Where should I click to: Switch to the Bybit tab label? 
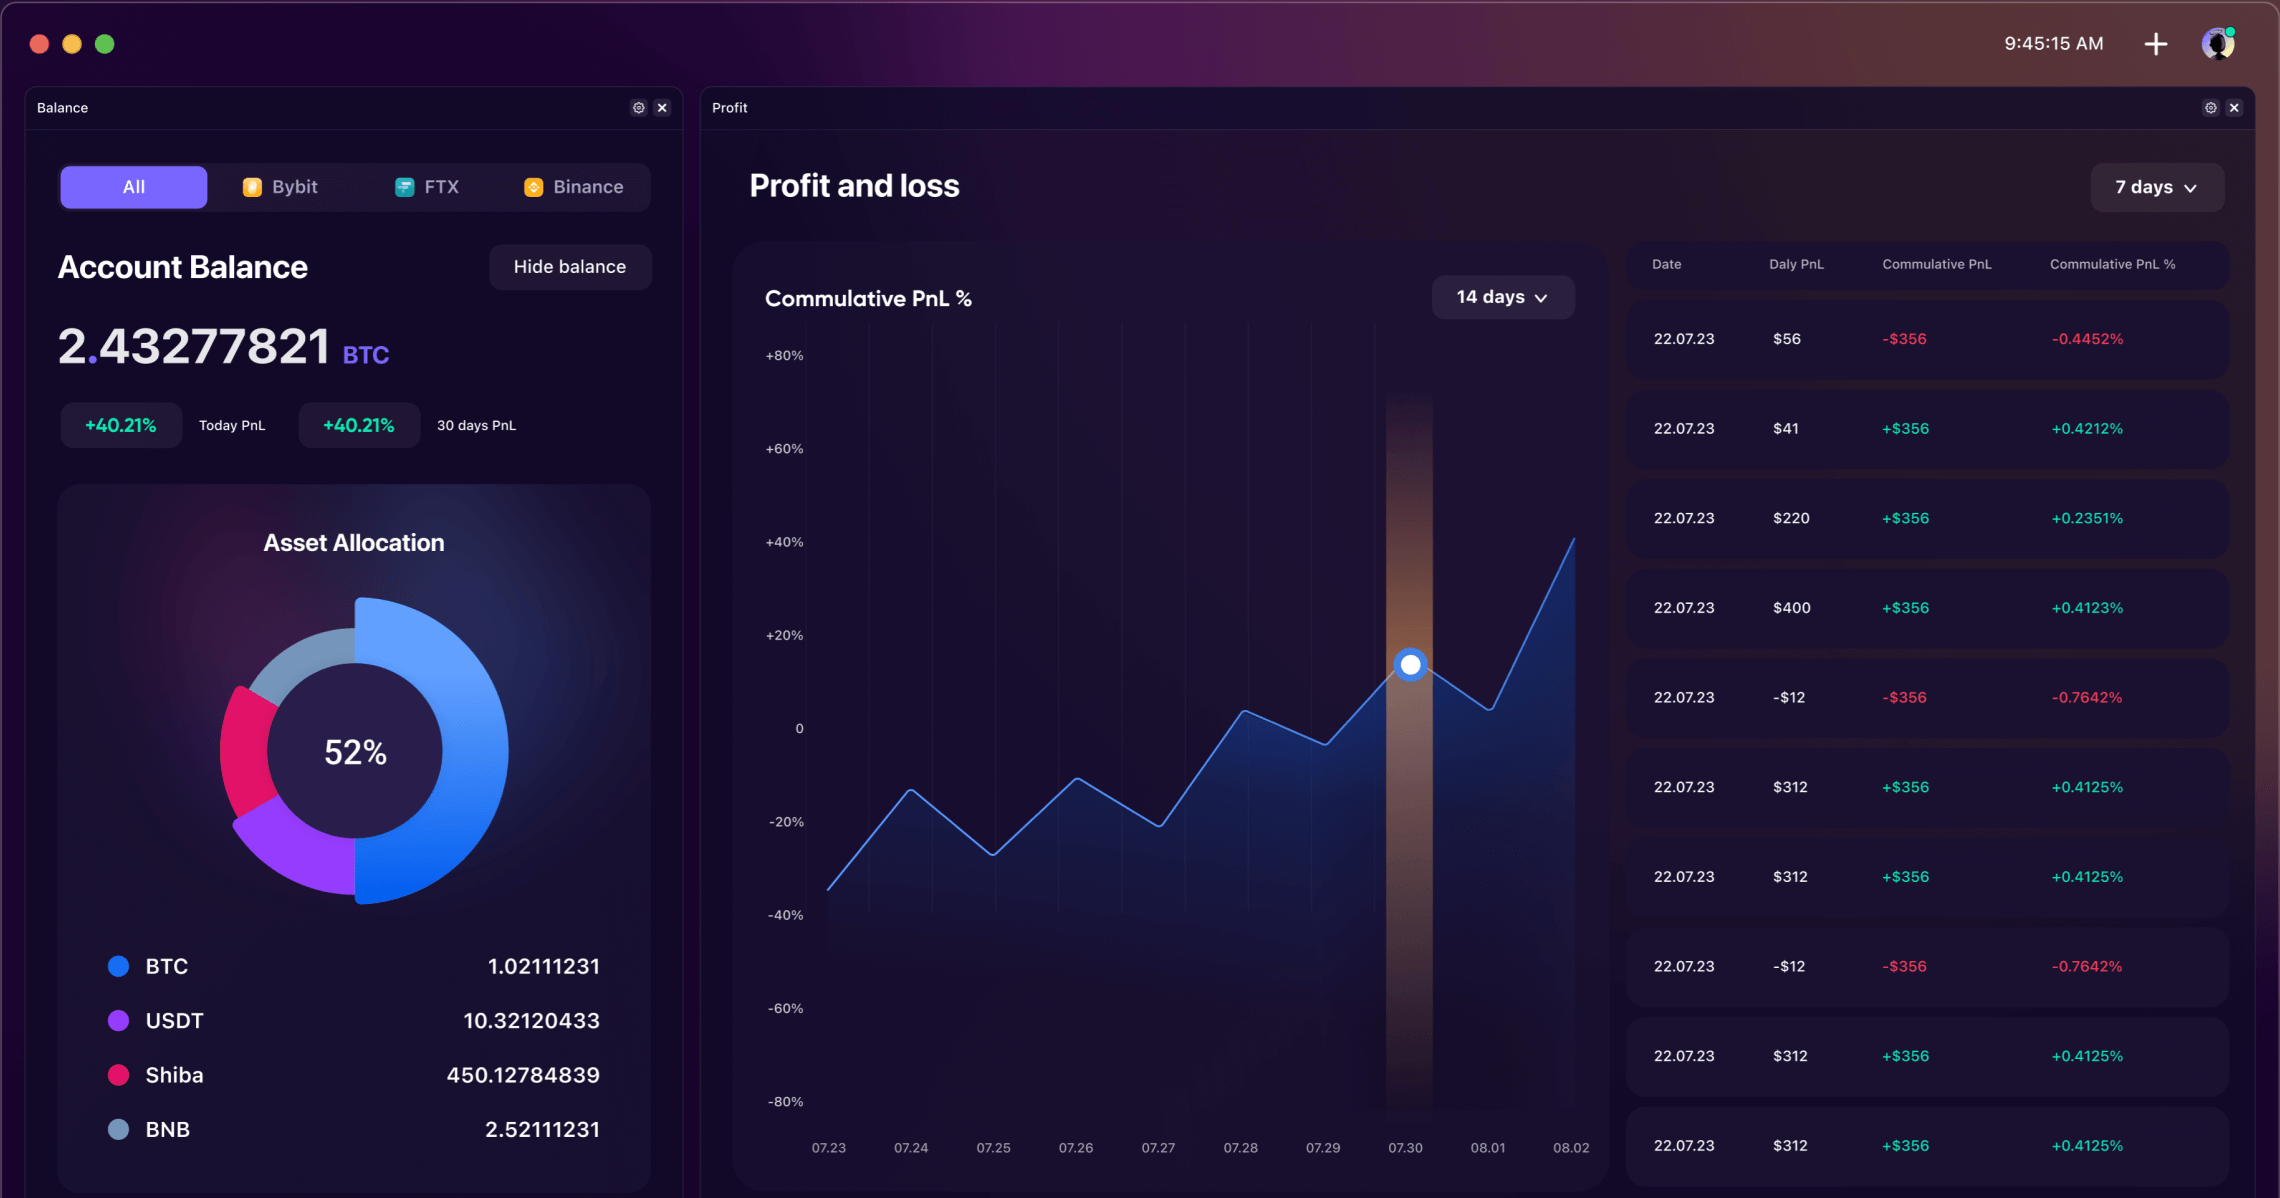[295, 187]
